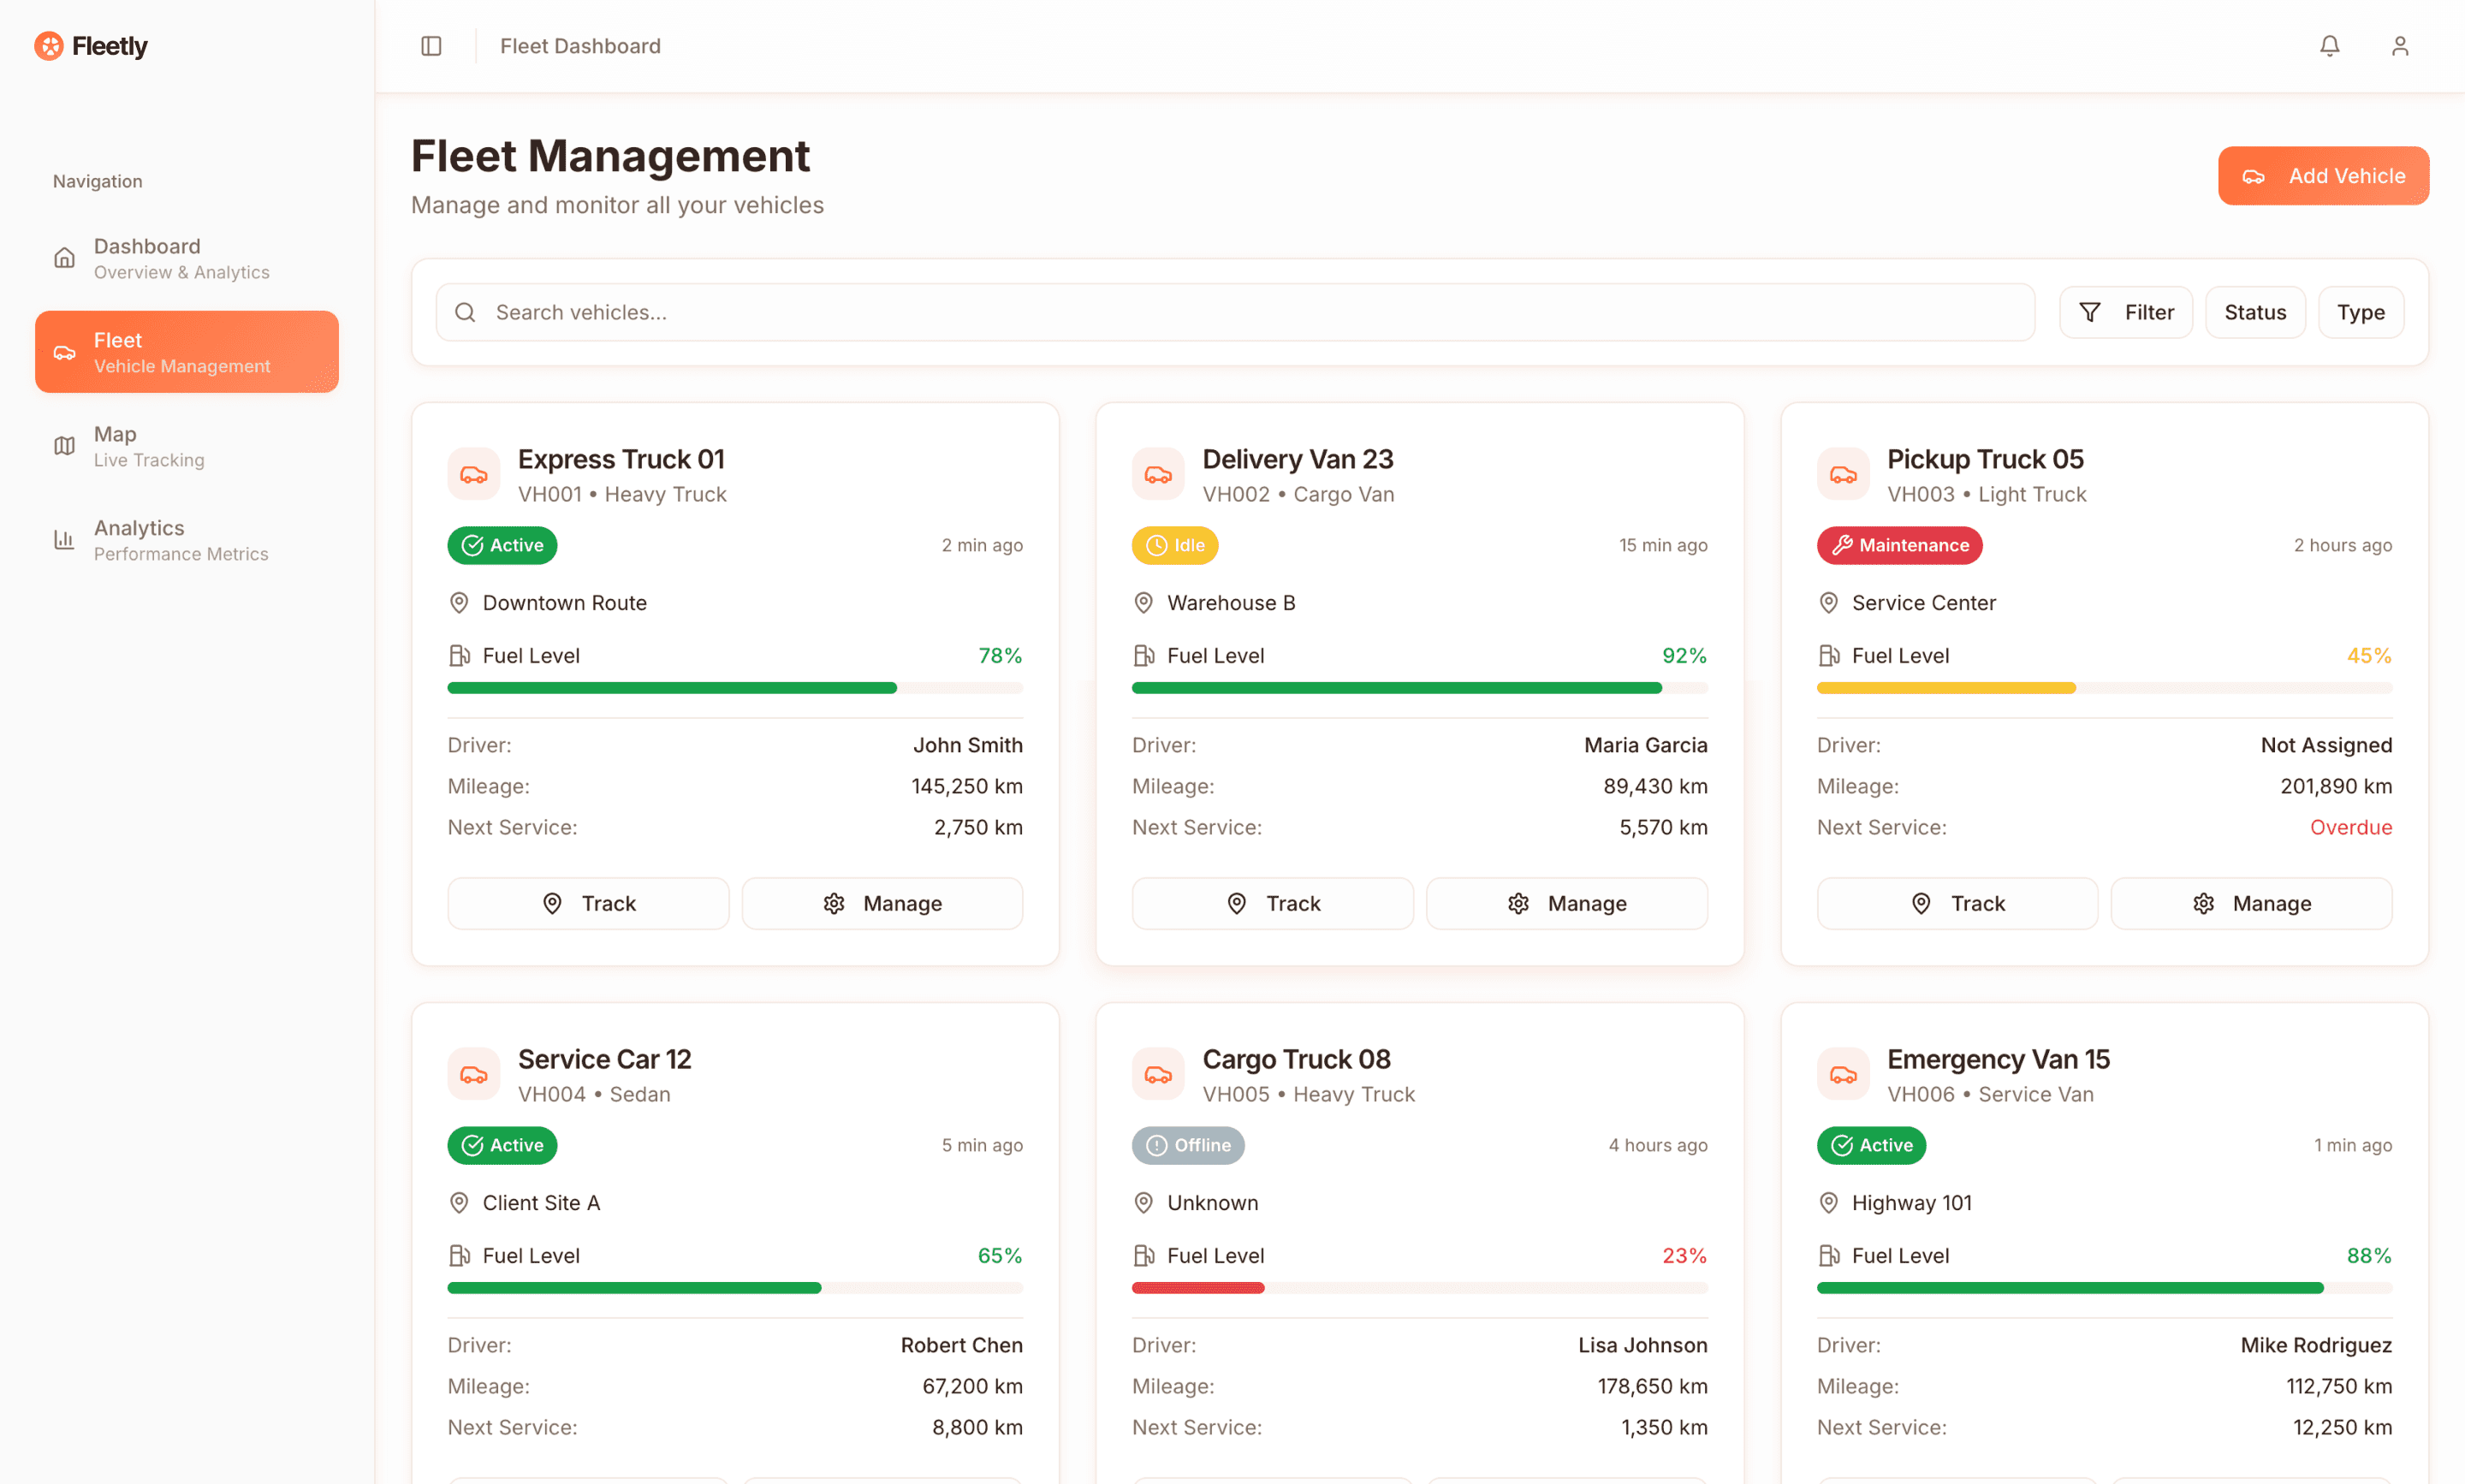Click the Fleetly logo icon

pos(48,46)
